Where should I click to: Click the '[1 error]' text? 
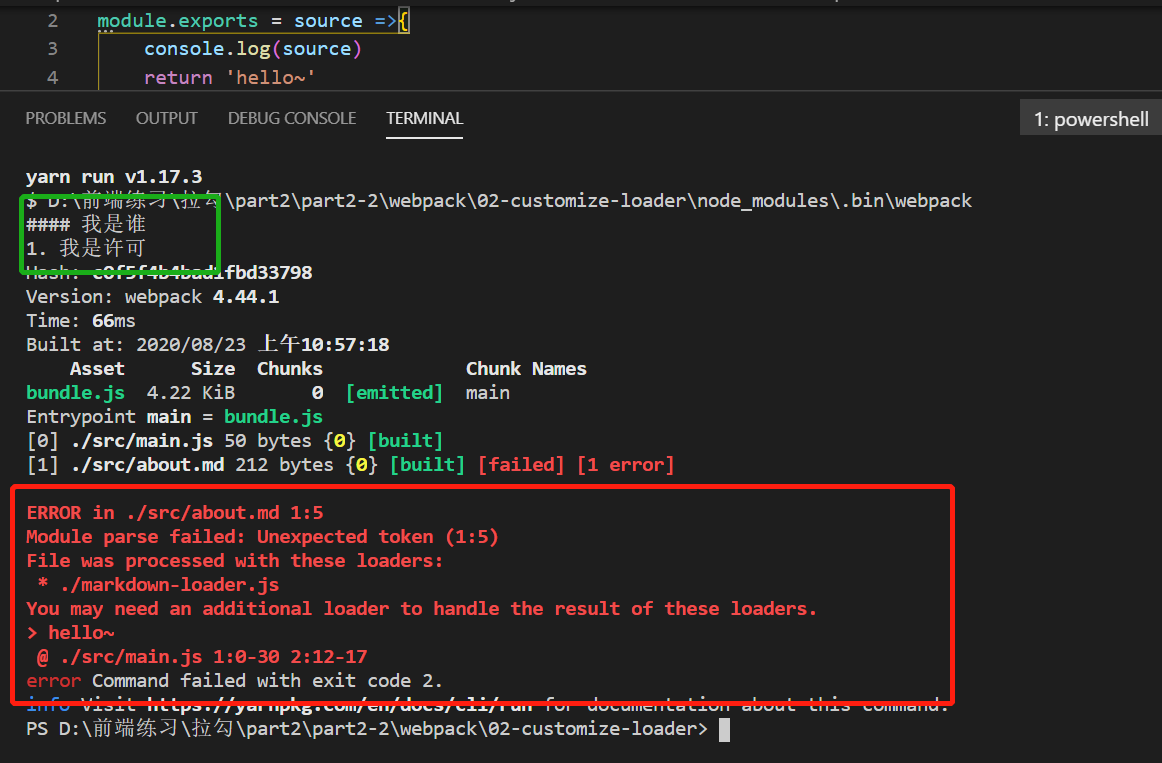coord(625,464)
